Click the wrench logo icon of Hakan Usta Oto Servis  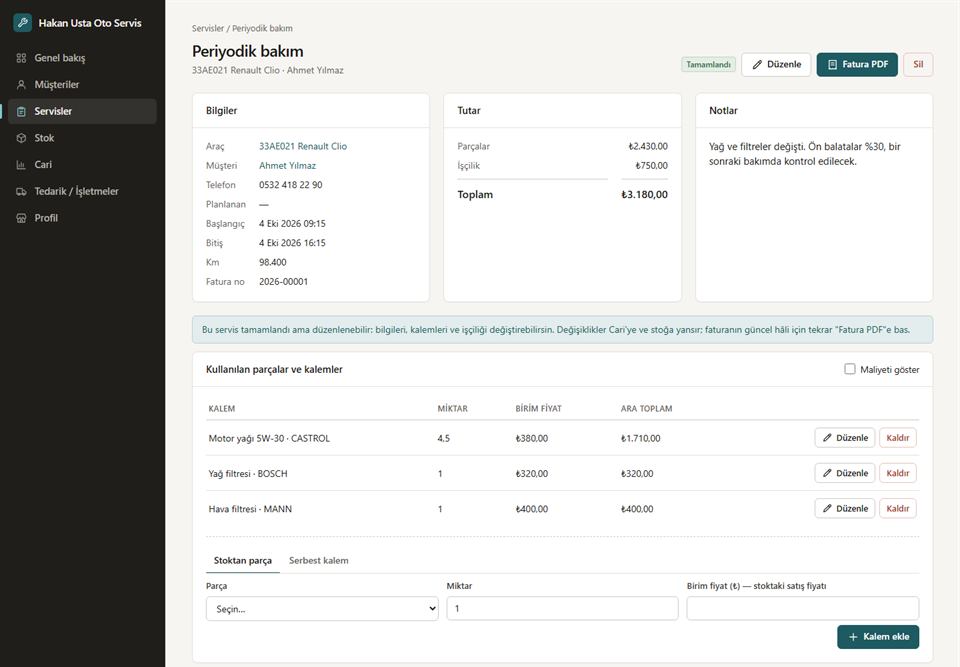[23, 23]
